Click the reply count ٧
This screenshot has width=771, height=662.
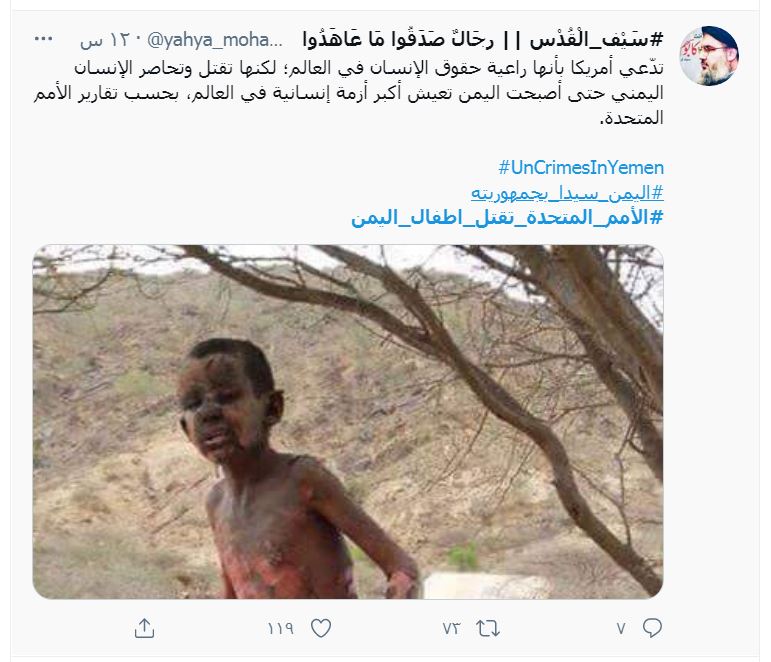[622, 629]
